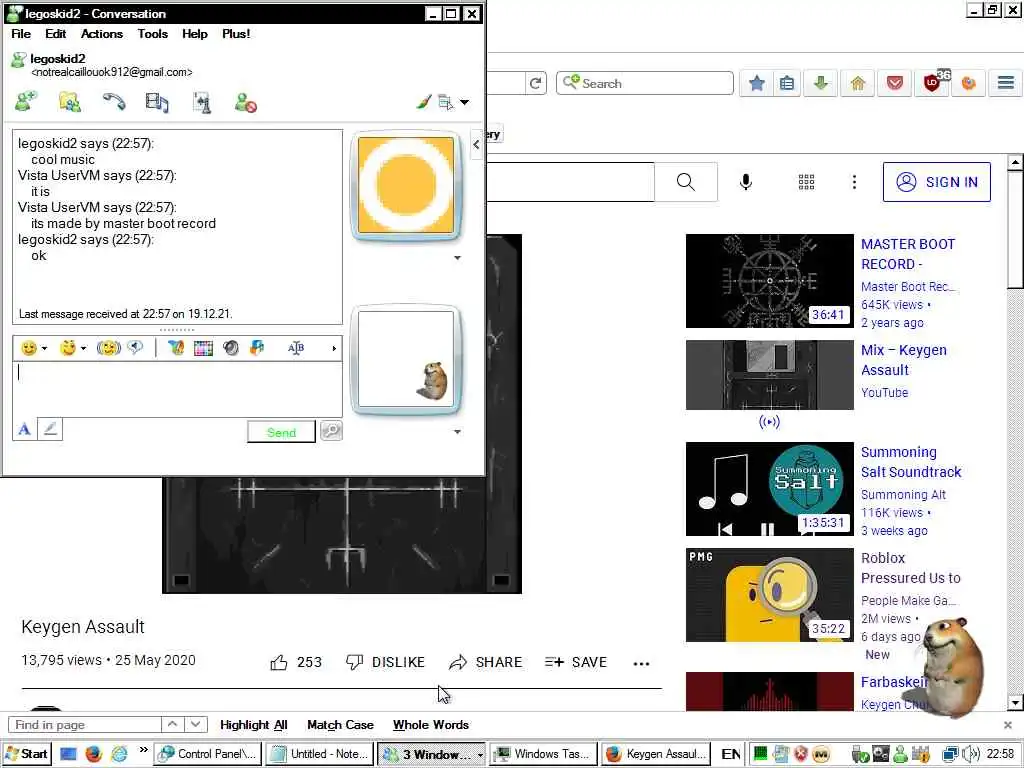Image resolution: width=1024 pixels, height=768 pixels.
Task: Toggle Highlight All in find bar
Action: pyautogui.click(x=253, y=725)
